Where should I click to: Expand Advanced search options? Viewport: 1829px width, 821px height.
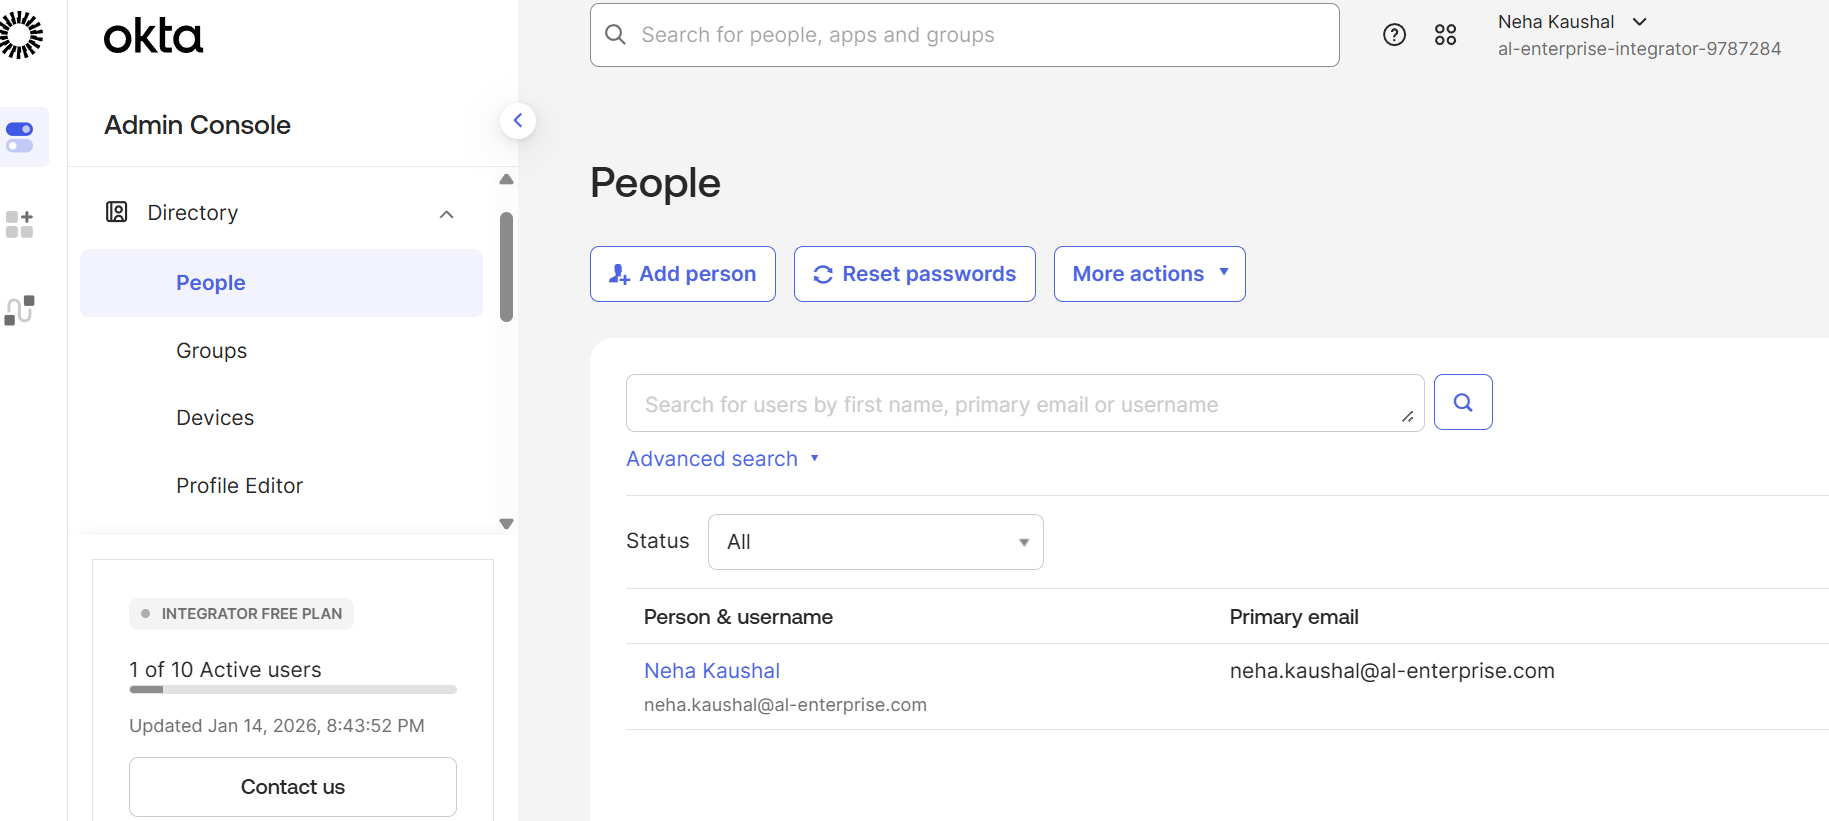click(x=711, y=458)
